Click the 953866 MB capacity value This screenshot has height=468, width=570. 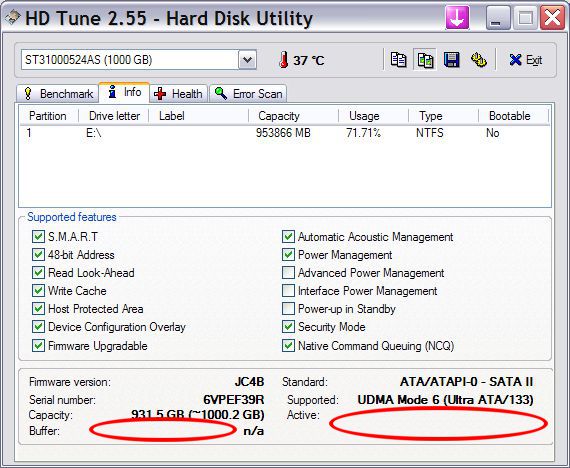coord(283,133)
